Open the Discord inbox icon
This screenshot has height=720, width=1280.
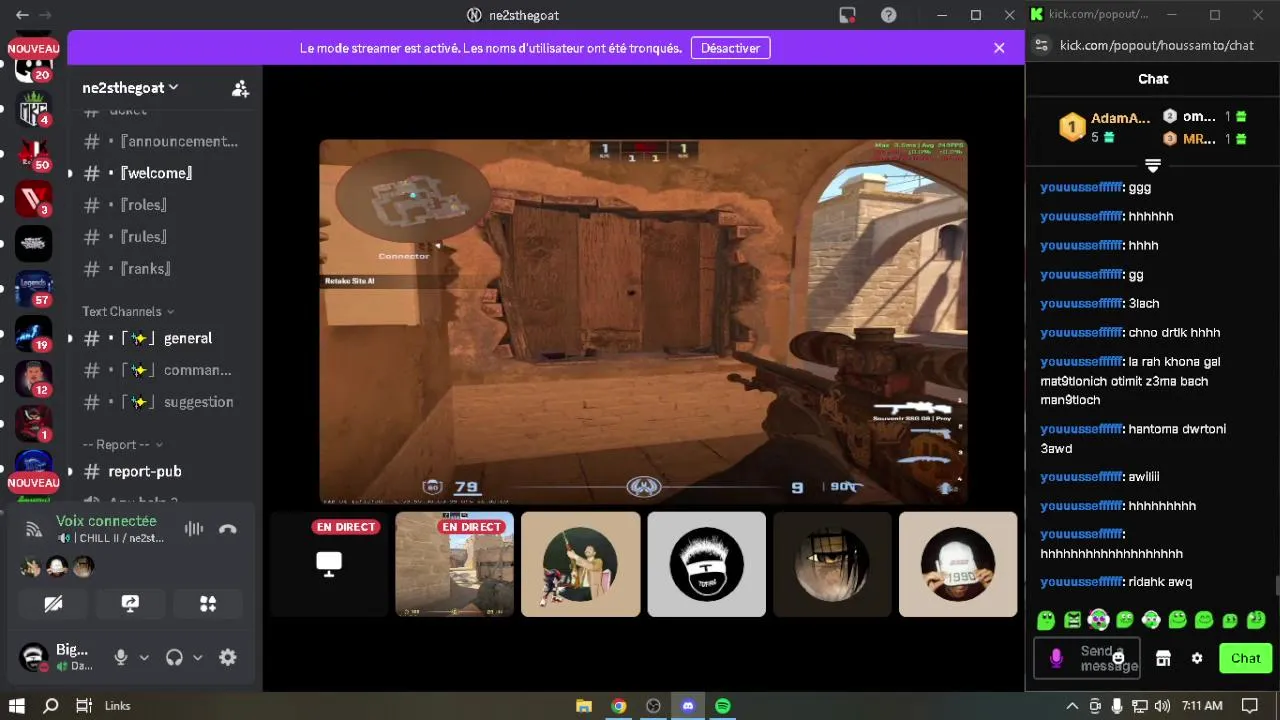click(848, 15)
